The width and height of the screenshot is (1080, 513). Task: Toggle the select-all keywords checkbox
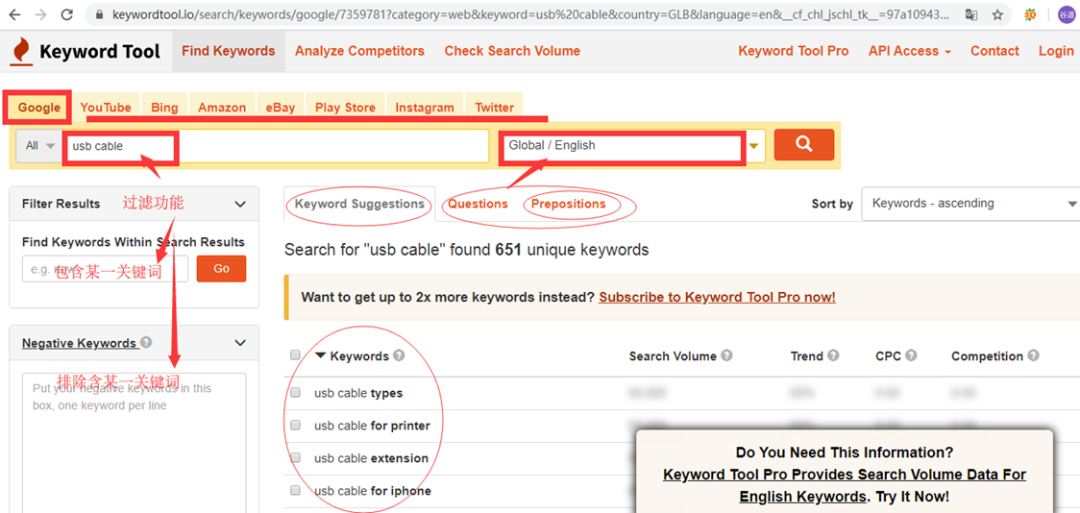[x=295, y=355]
